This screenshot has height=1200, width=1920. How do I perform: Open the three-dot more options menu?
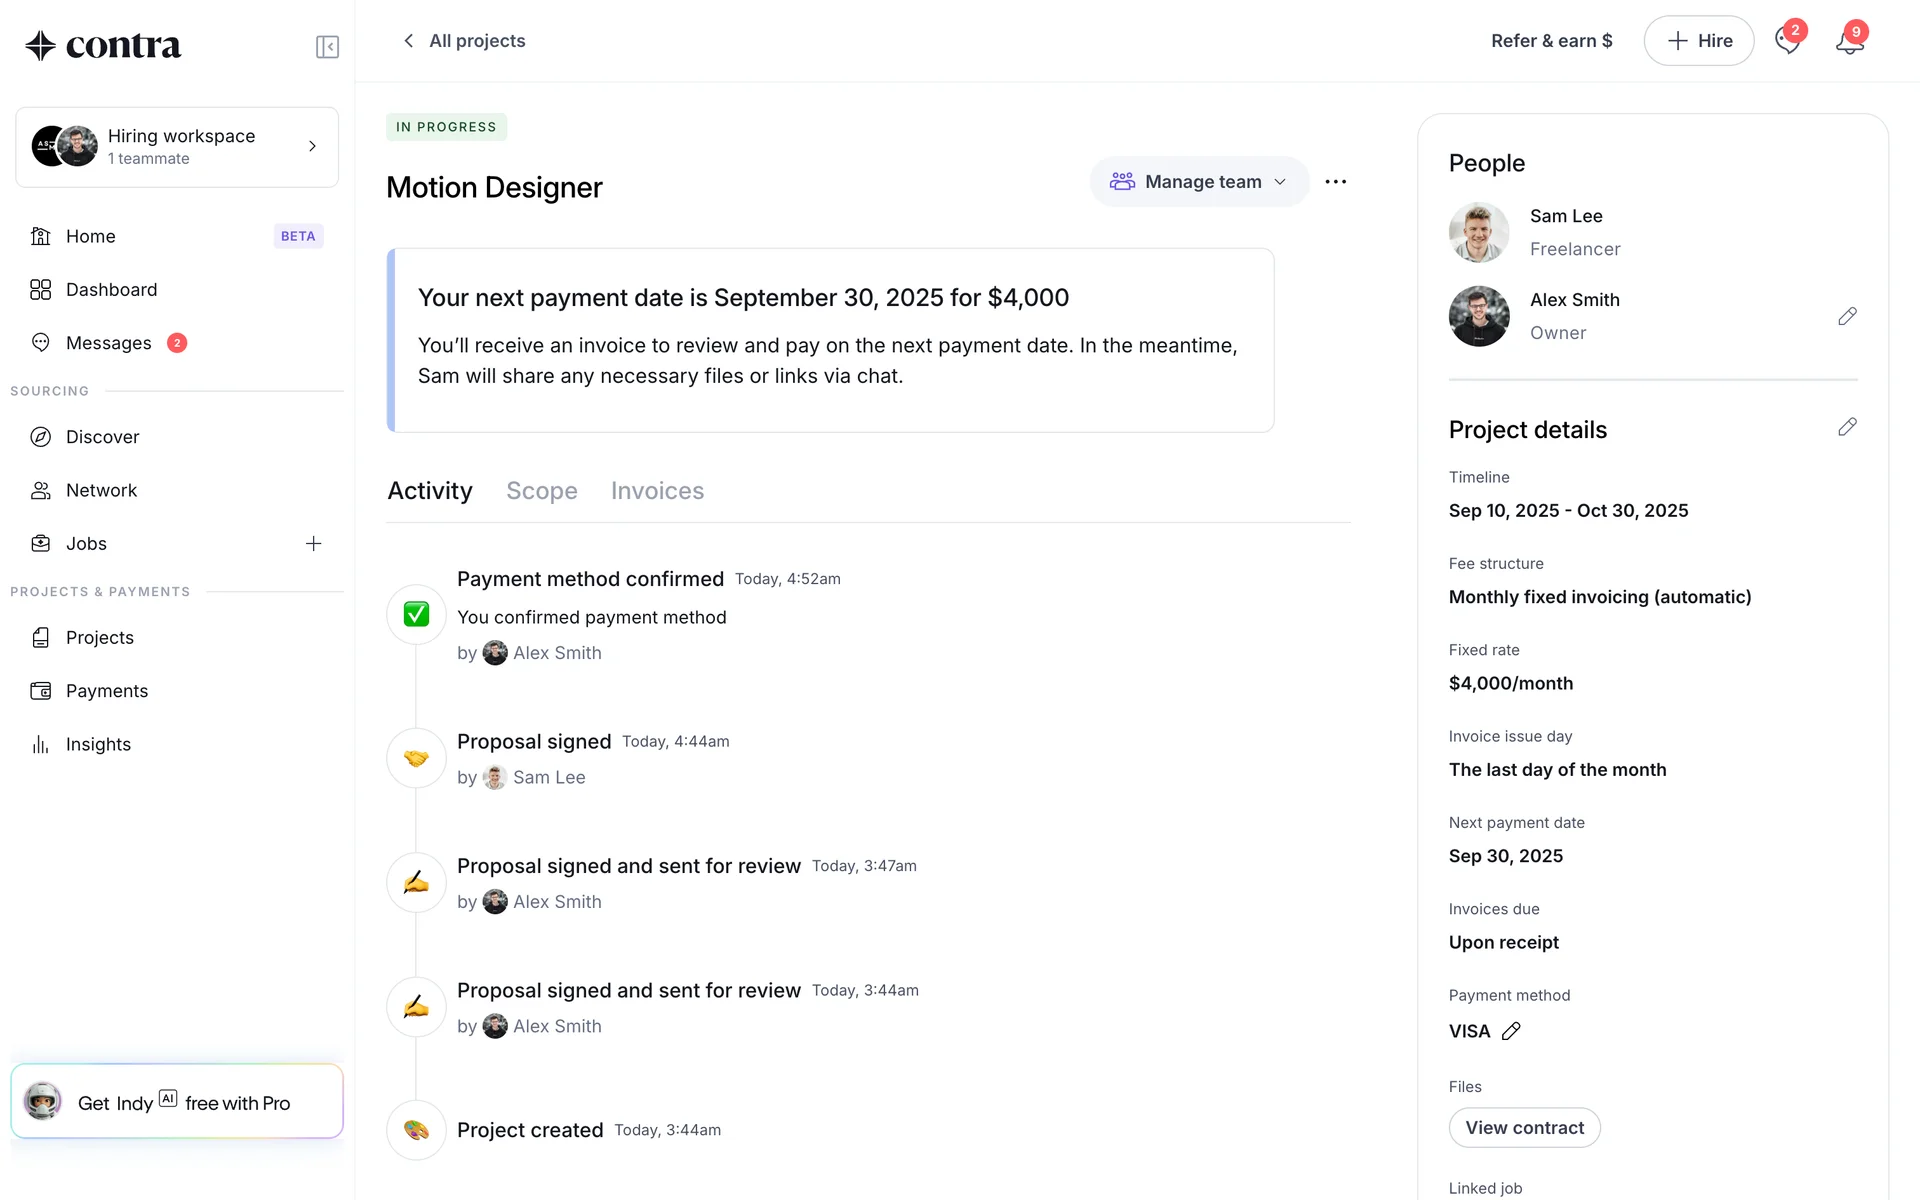[1335, 182]
